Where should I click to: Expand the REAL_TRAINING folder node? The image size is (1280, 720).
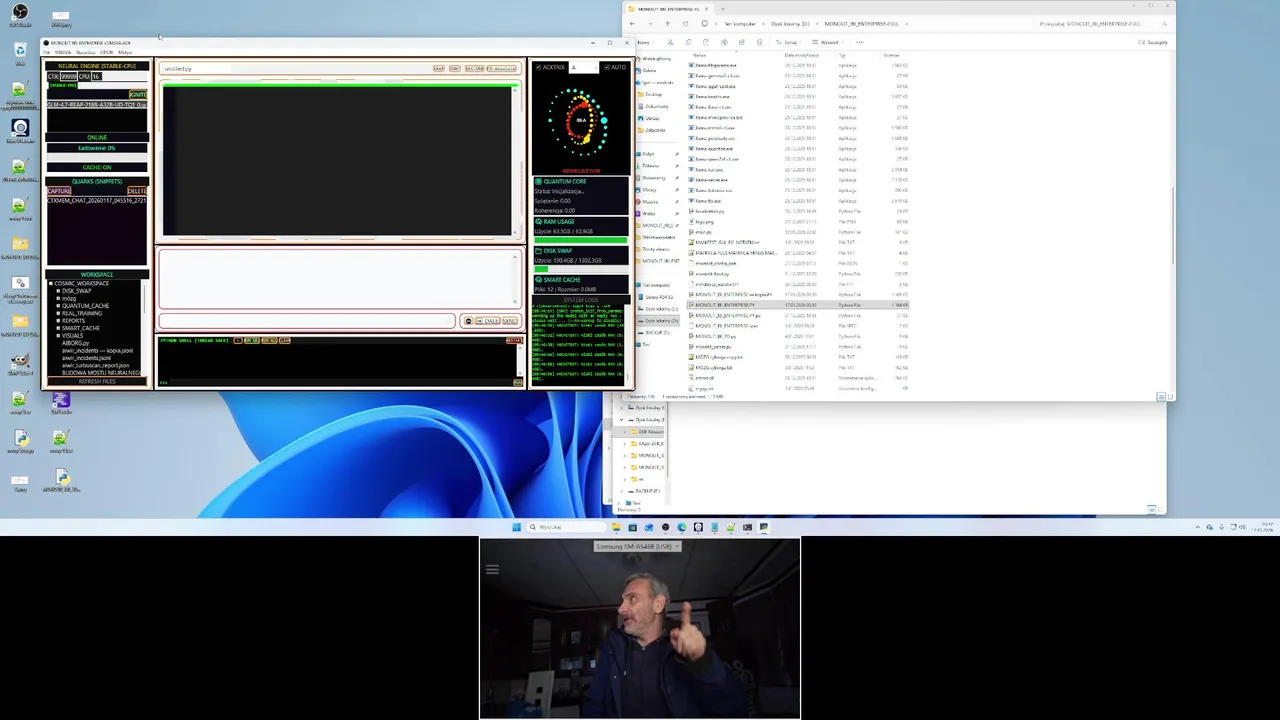click(x=58, y=313)
